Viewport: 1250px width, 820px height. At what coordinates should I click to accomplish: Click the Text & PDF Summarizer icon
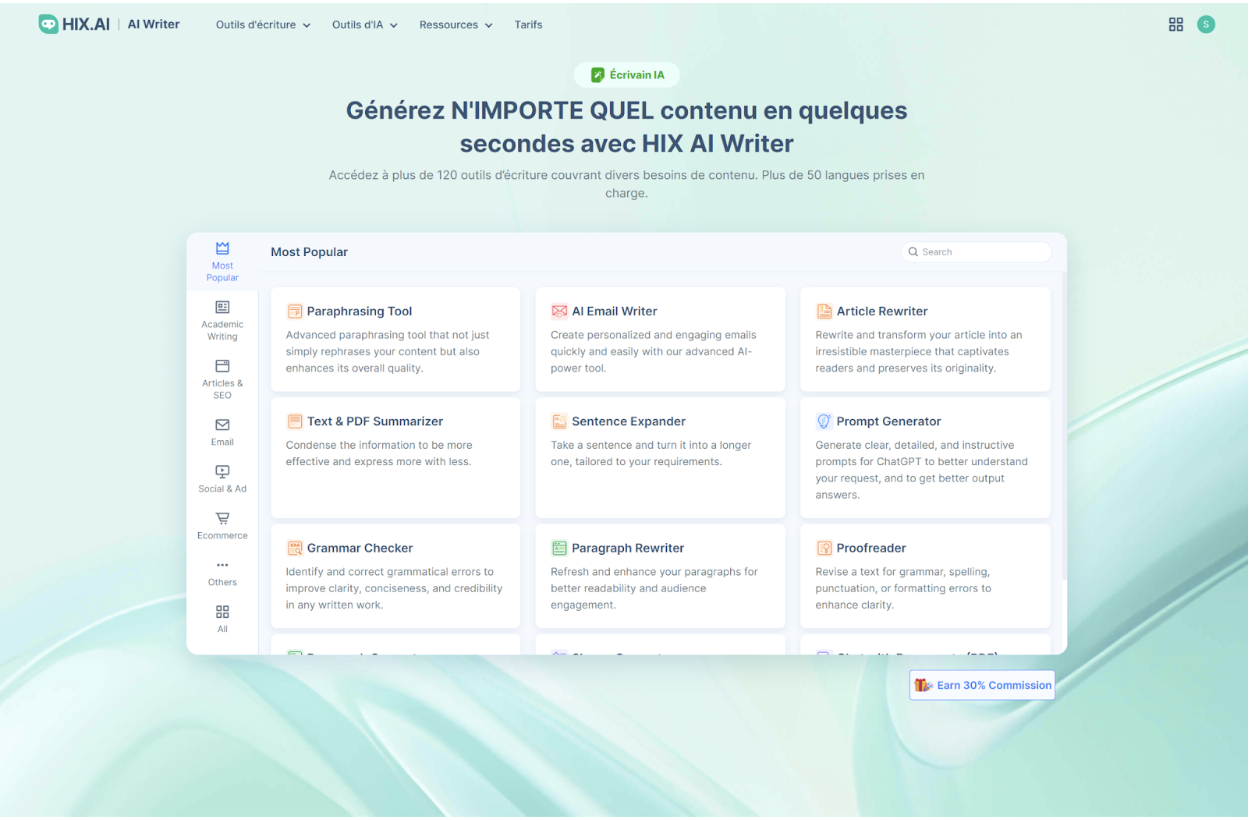pyautogui.click(x=294, y=421)
